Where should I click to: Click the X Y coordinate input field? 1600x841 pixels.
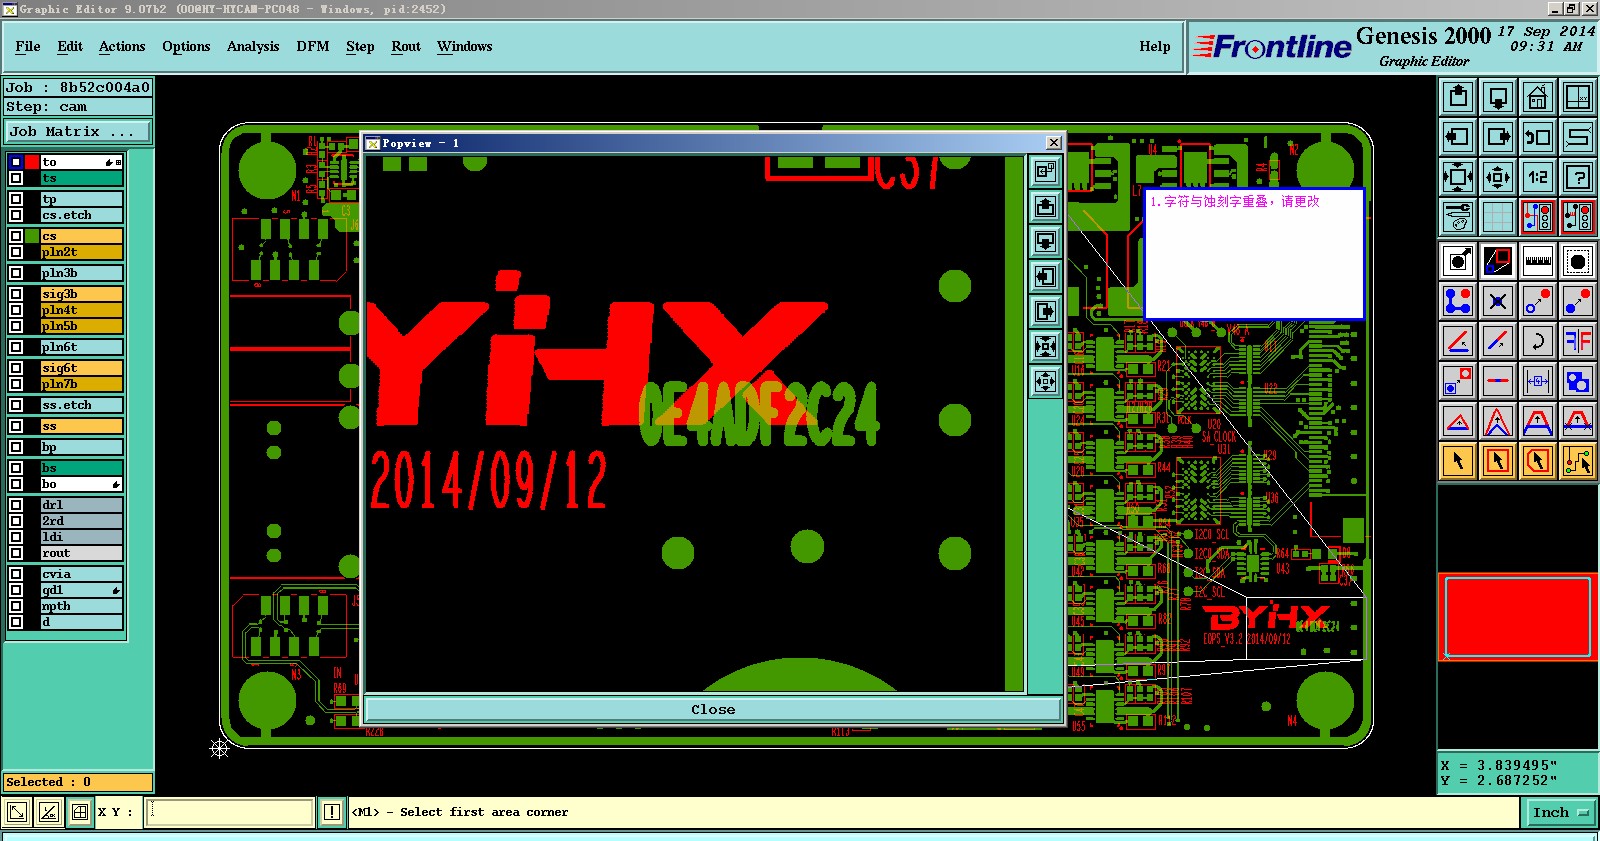click(230, 812)
